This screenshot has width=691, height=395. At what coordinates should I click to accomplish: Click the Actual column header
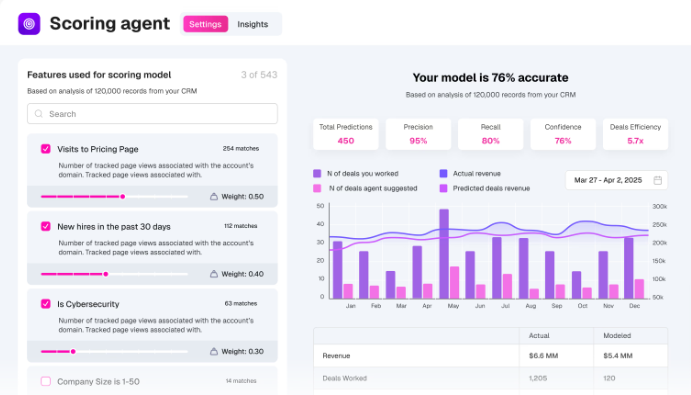pyautogui.click(x=539, y=336)
